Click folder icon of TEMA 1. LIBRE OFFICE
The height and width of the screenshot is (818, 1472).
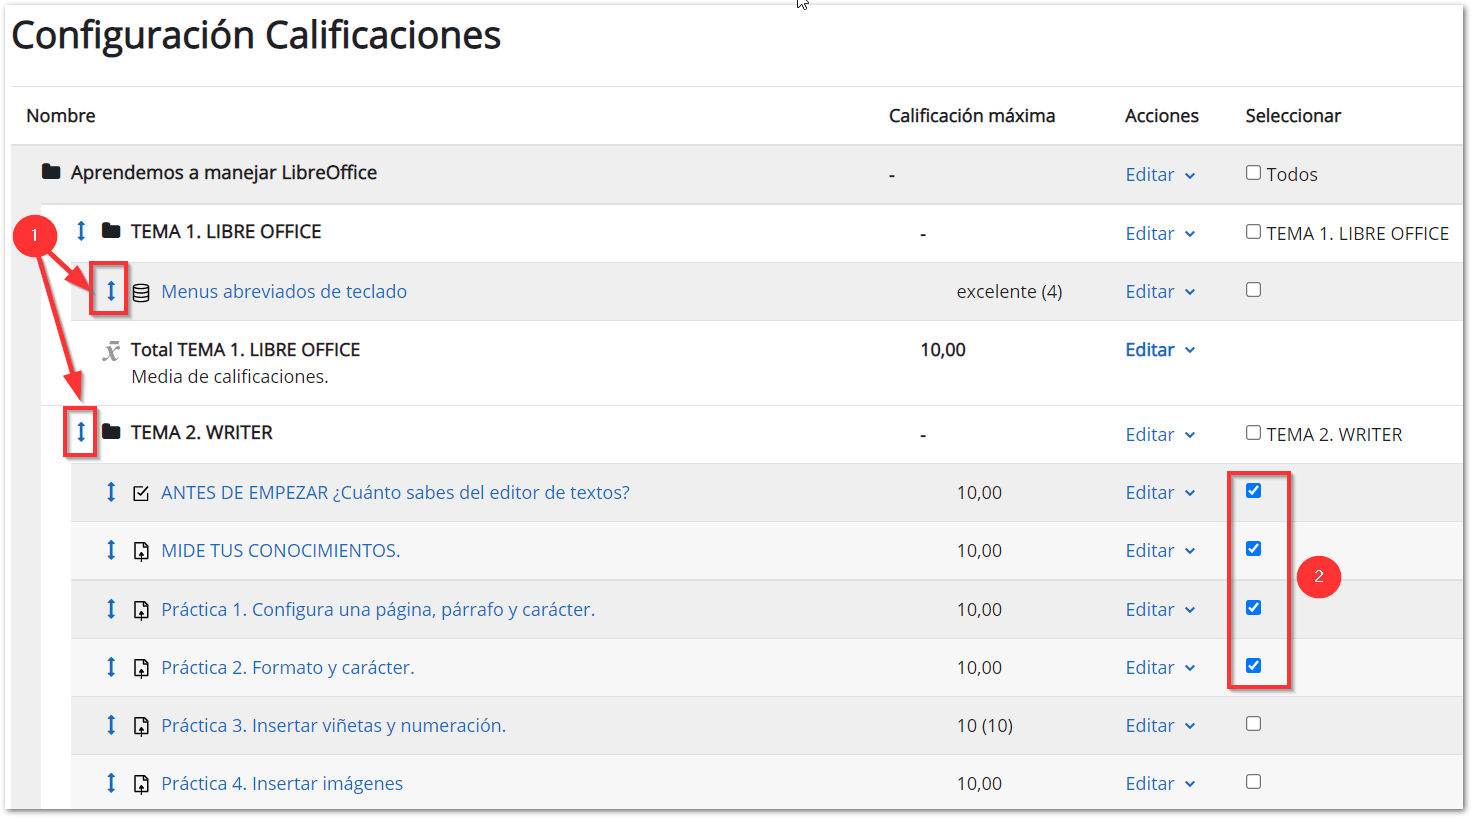point(111,231)
